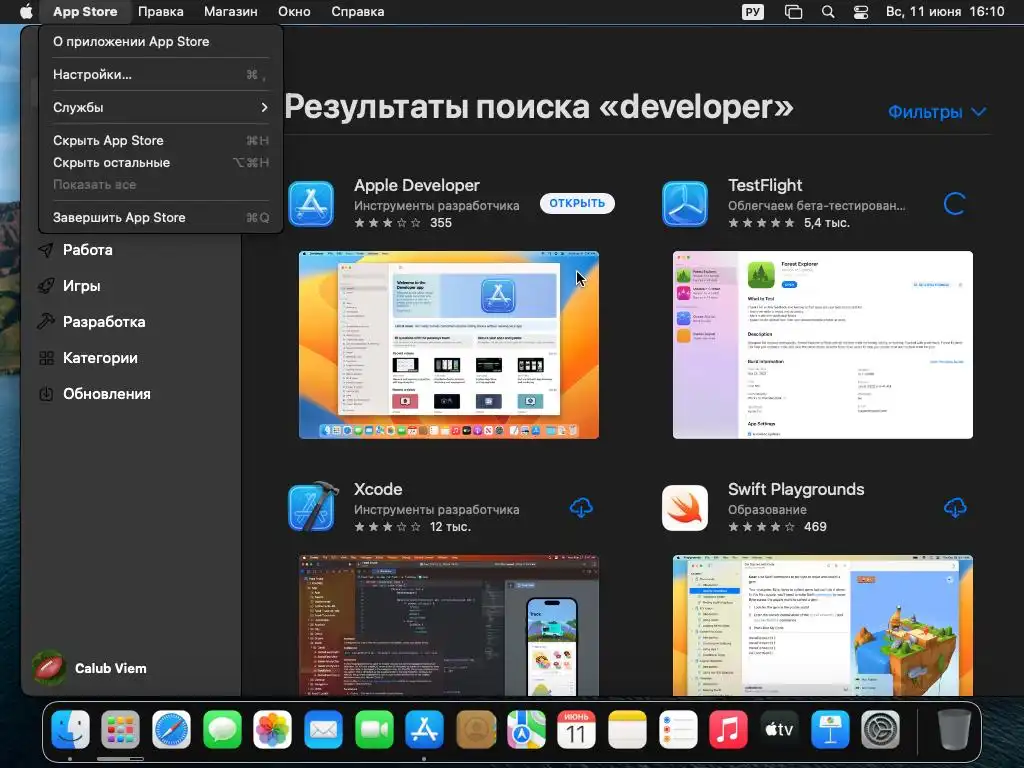Open the Справка menu

(357, 12)
